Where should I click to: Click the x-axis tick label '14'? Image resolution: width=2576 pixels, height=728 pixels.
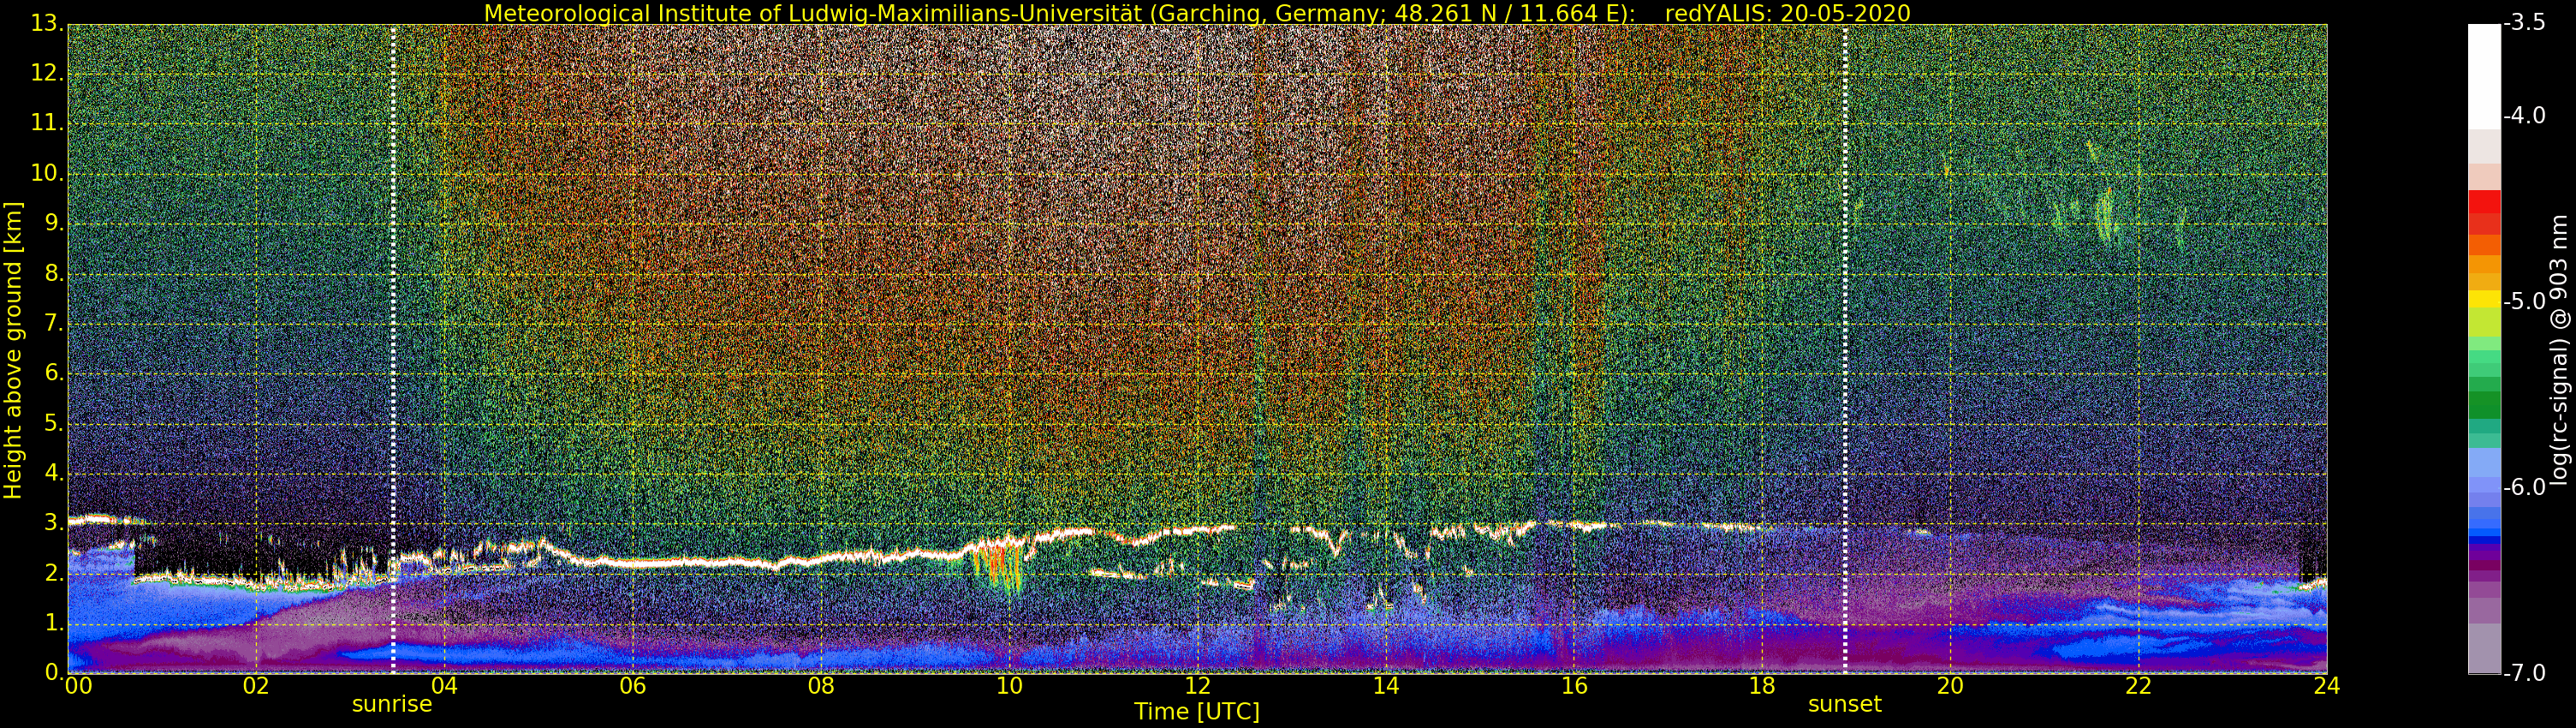[x=1385, y=686]
